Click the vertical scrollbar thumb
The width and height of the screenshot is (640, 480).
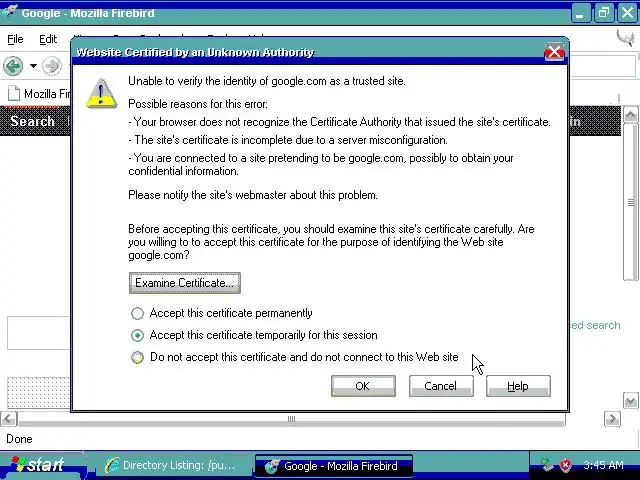pos(631,202)
